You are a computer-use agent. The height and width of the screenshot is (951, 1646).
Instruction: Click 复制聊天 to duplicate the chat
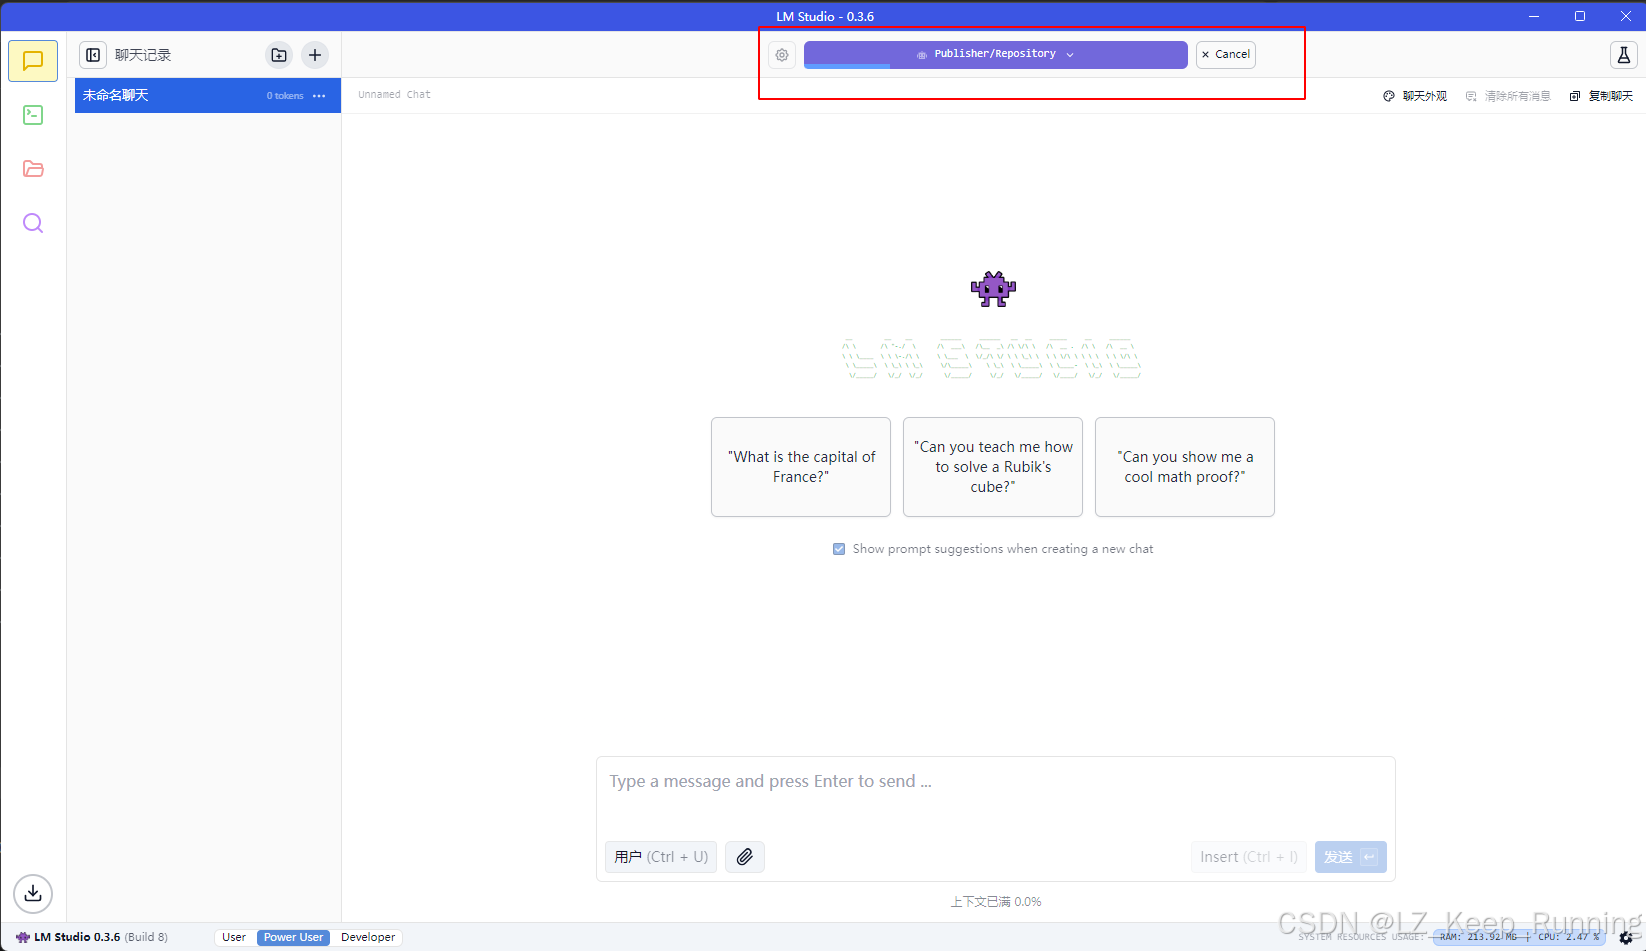[1601, 96]
